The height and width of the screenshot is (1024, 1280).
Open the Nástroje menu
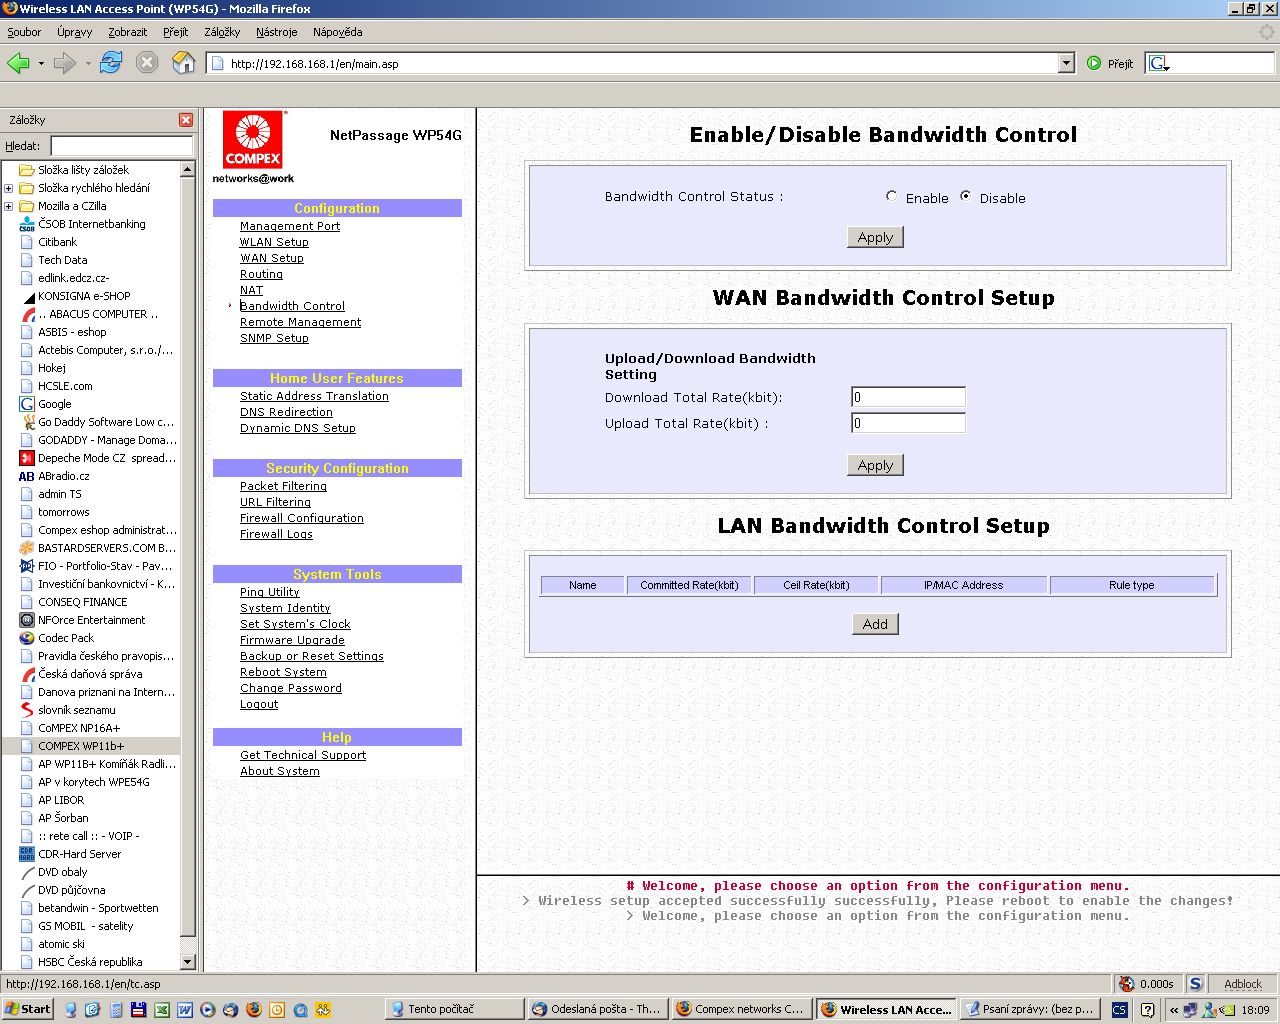click(x=276, y=32)
